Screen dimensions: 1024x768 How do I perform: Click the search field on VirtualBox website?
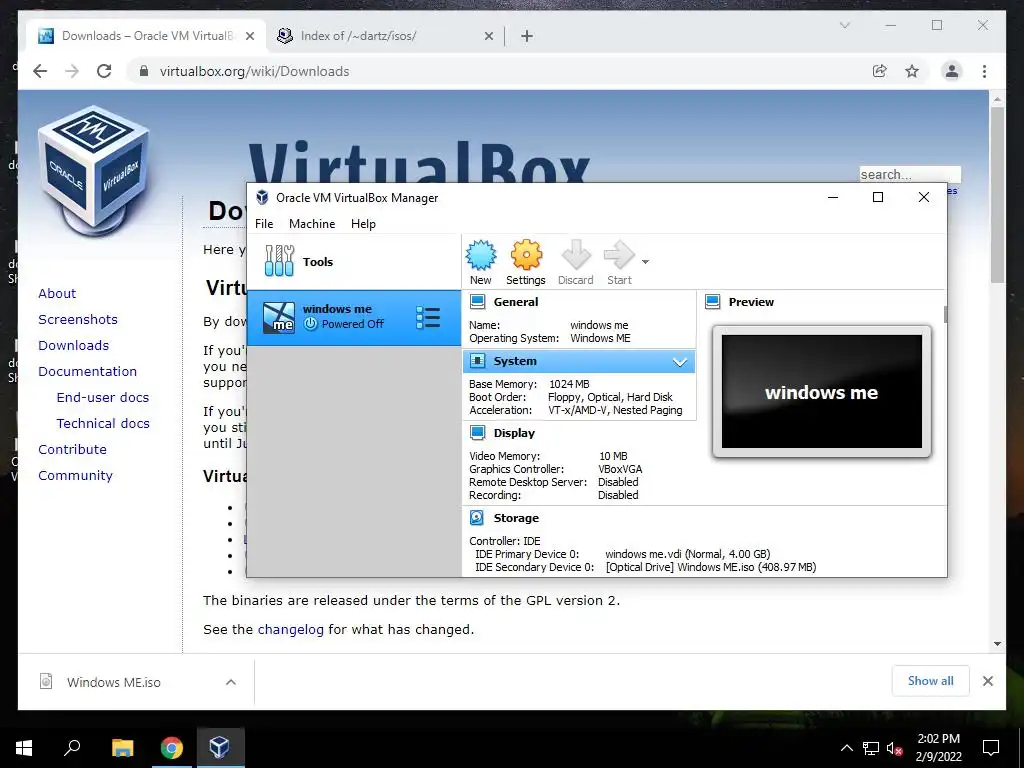click(x=910, y=174)
